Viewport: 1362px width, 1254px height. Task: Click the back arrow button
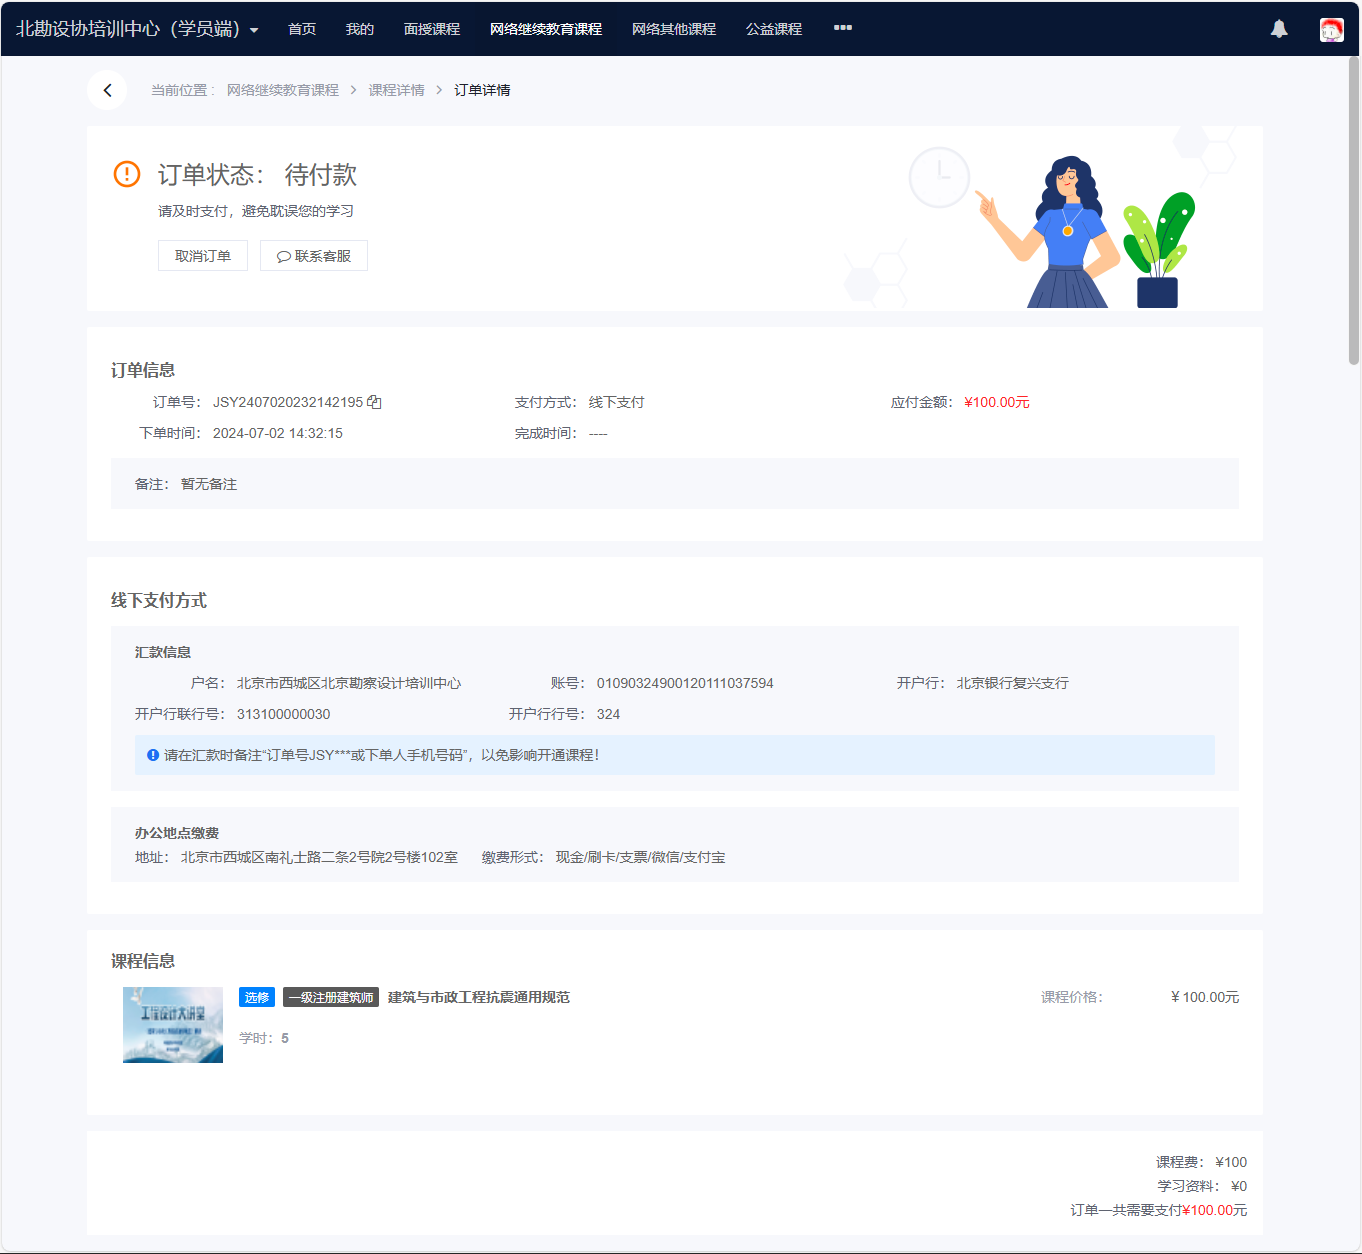[x=107, y=90]
